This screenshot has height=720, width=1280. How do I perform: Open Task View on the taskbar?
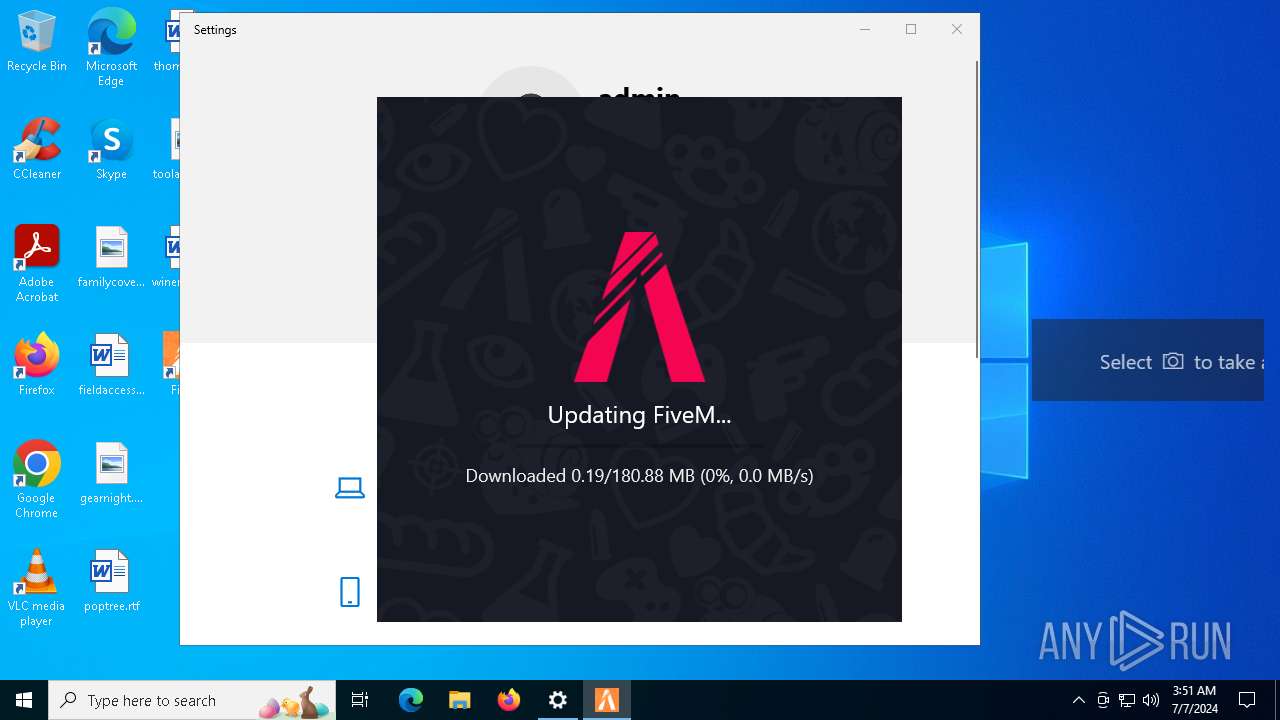[x=360, y=700]
